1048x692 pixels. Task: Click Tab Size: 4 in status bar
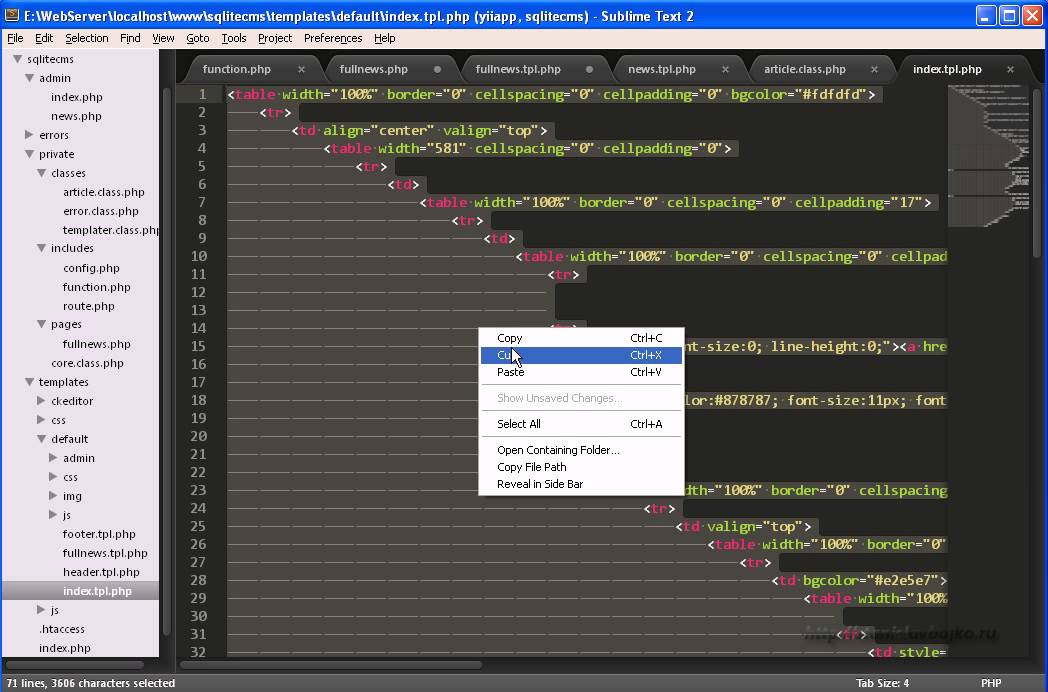883,683
